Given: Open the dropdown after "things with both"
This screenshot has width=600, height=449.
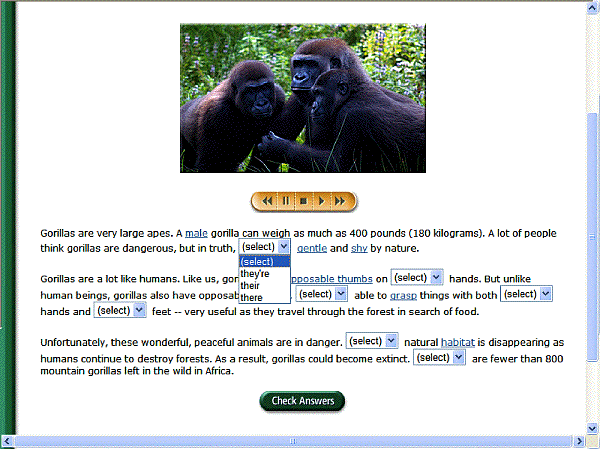Looking at the screenshot, I should pyautogui.click(x=526, y=294).
